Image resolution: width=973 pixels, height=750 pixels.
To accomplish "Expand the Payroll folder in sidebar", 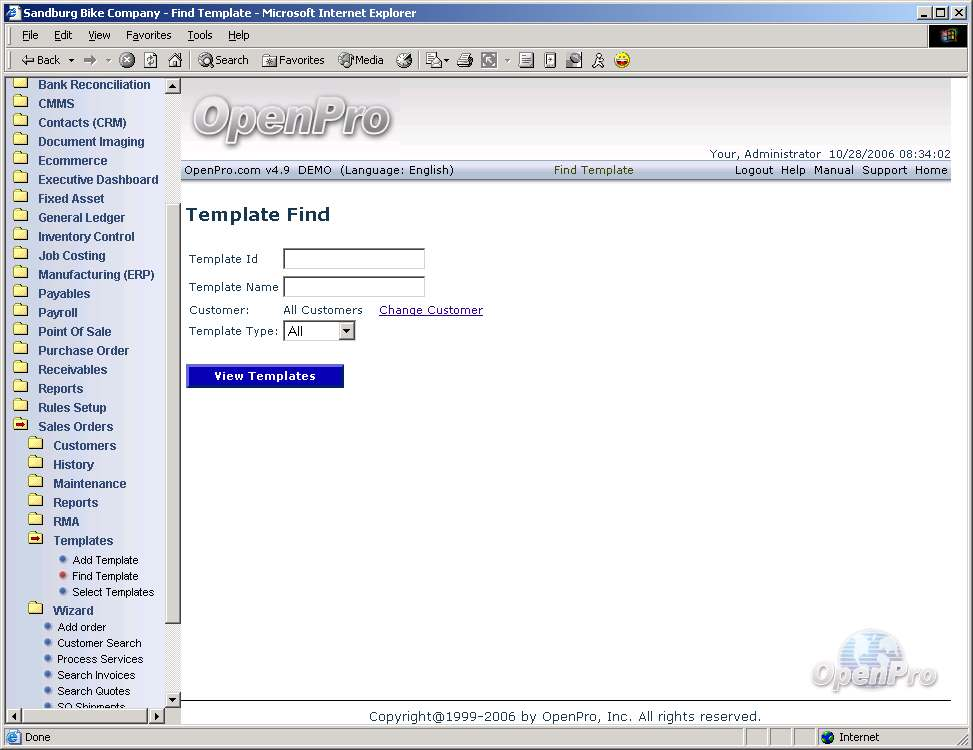I will click(57, 313).
